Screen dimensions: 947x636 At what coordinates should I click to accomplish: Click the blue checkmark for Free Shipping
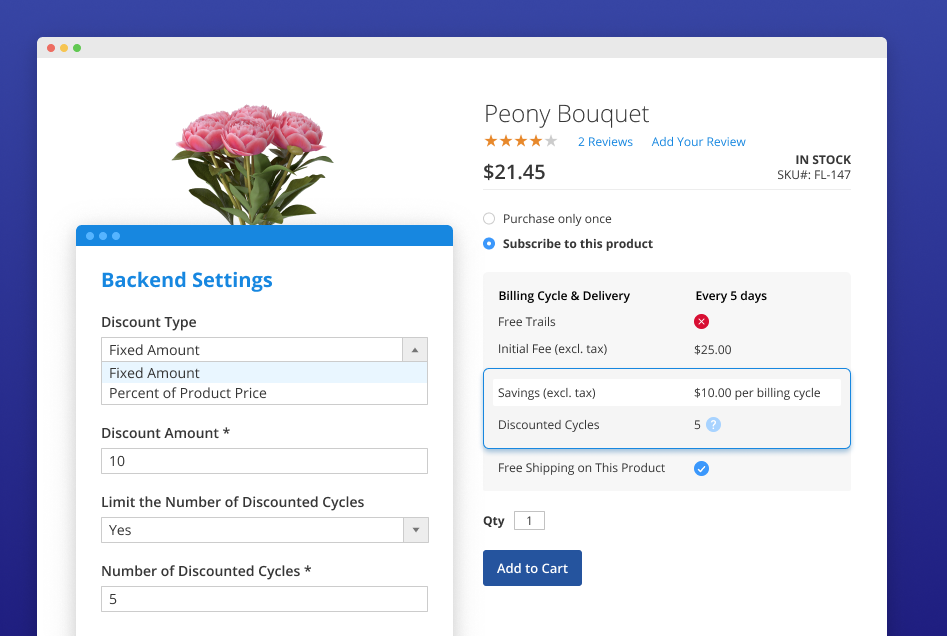click(701, 468)
